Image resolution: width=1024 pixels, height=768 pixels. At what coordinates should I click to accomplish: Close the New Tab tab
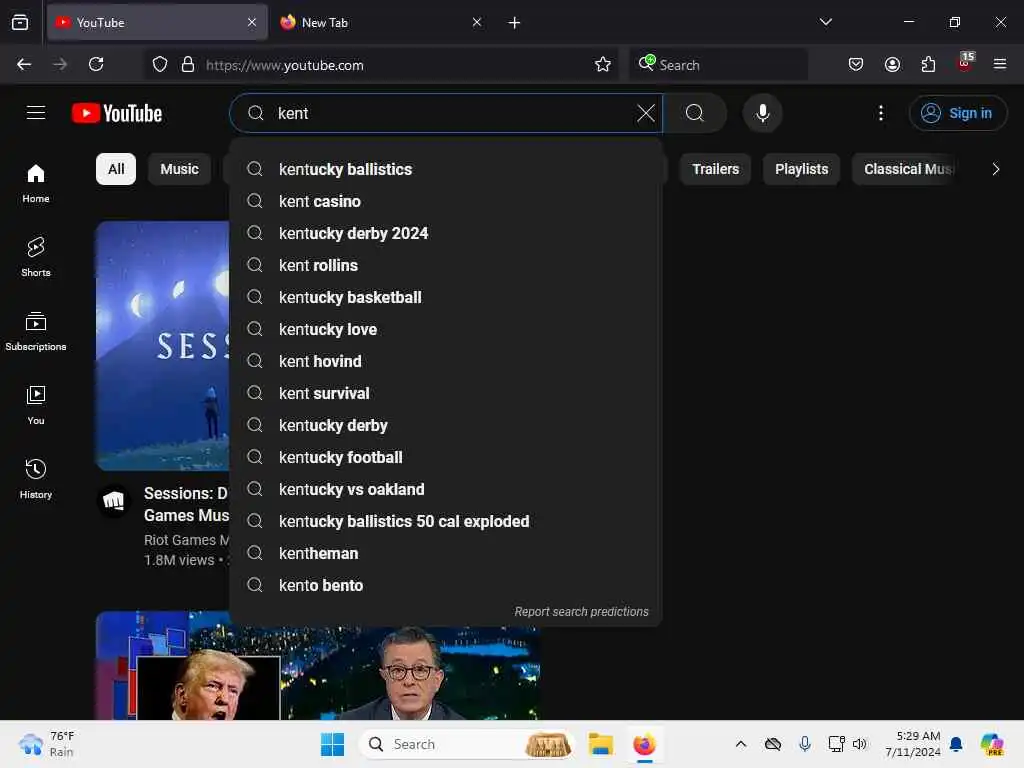coord(477,22)
